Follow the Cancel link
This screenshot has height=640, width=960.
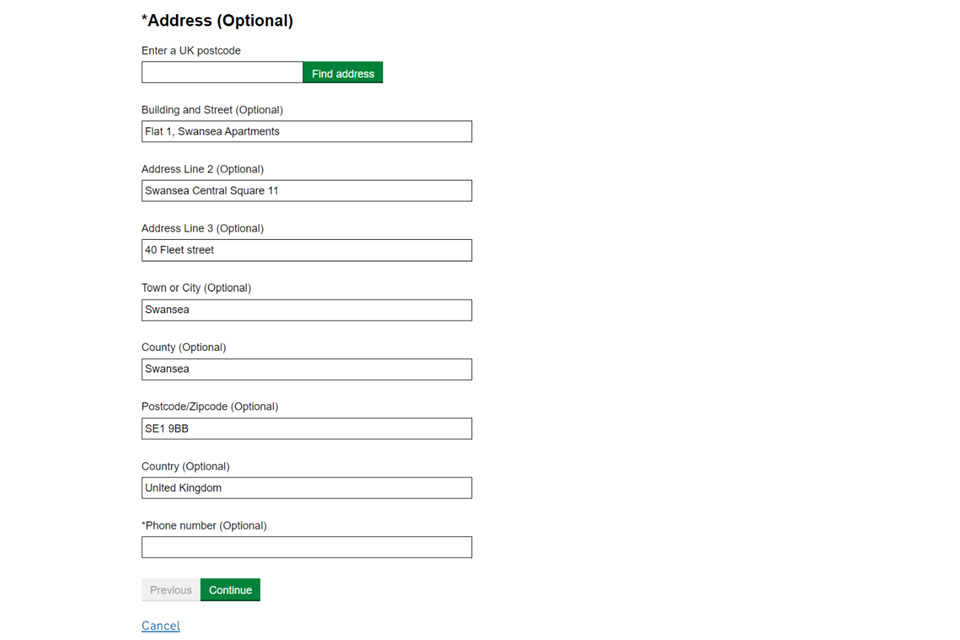click(x=160, y=626)
